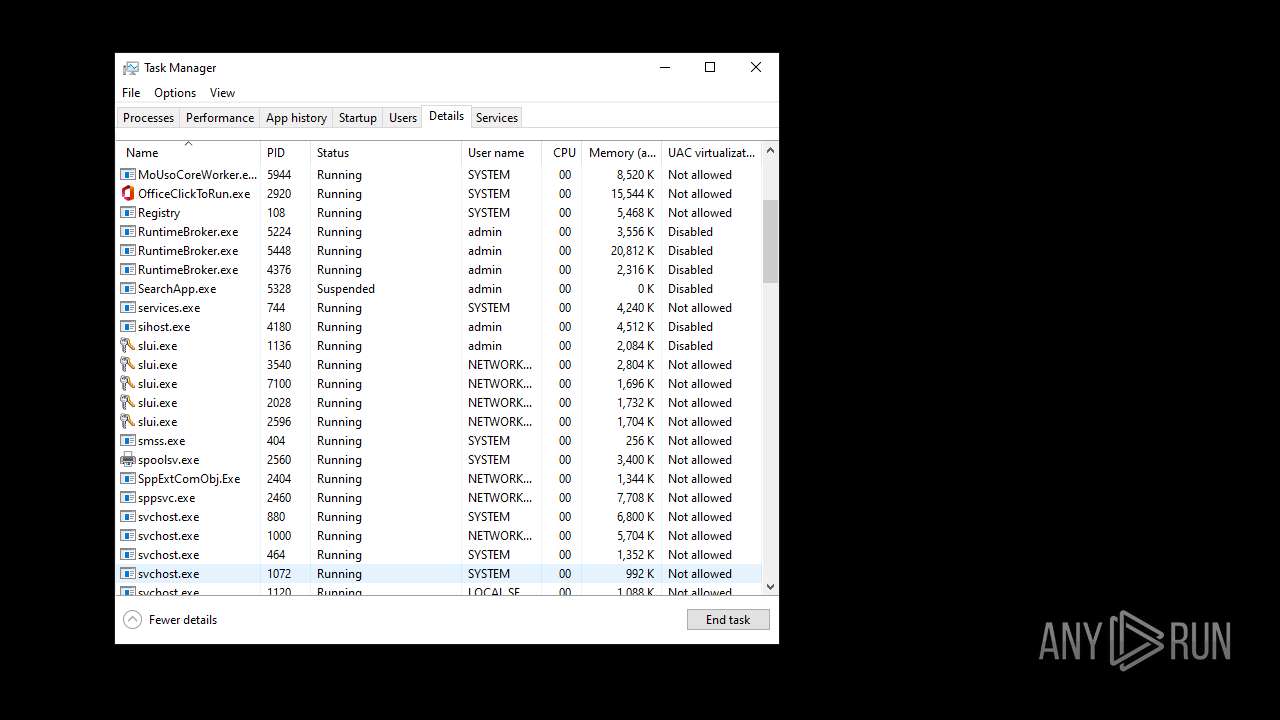Image resolution: width=1280 pixels, height=720 pixels.
Task: Switch to the Startup tab
Action: click(357, 118)
